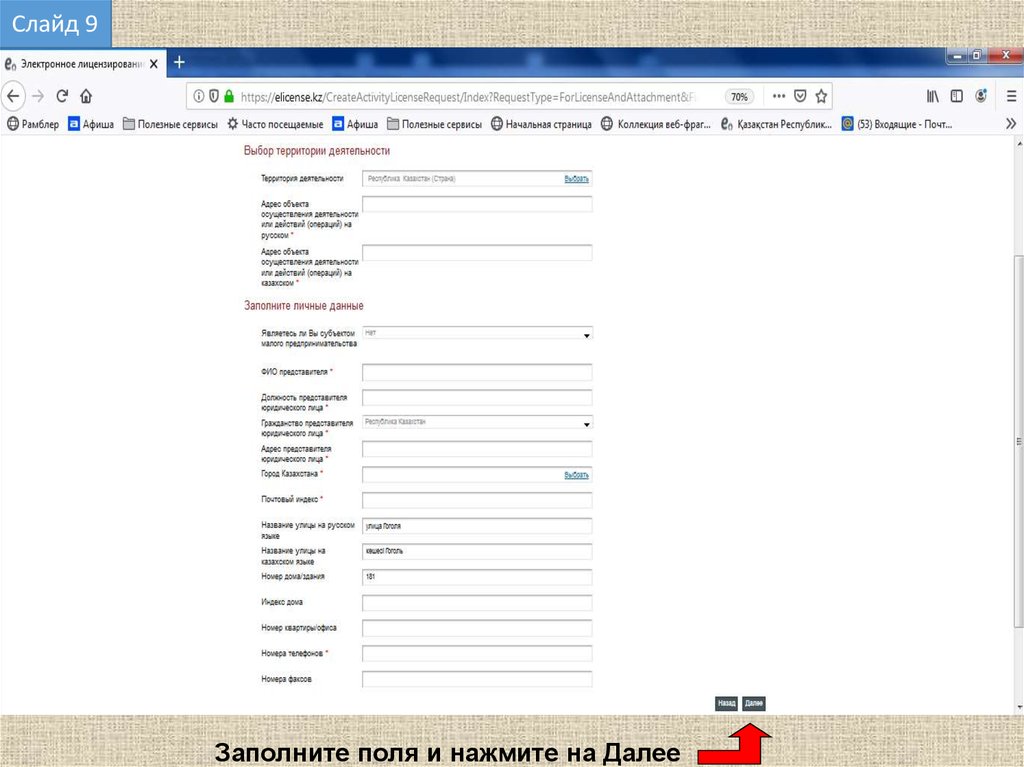This screenshot has height=767, width=1024.
Task: Click Выбрать link for Город Казахстана
Action: pyautogui.click(x=576, y=475)
